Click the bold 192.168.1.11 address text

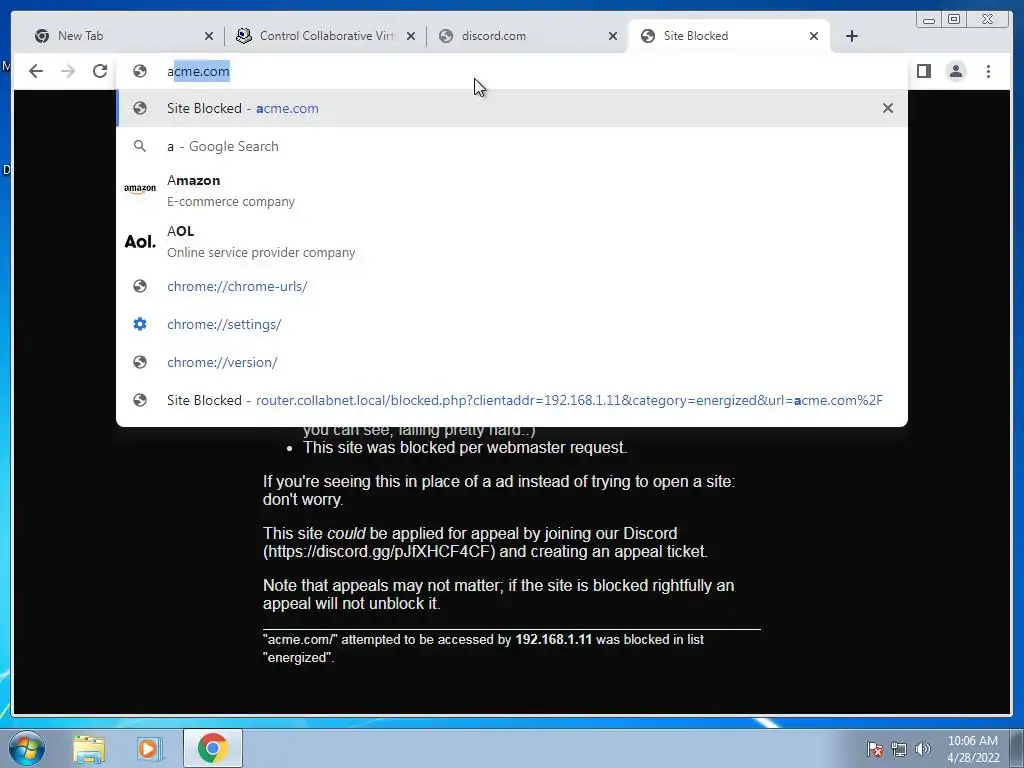(x=553, y=639)
